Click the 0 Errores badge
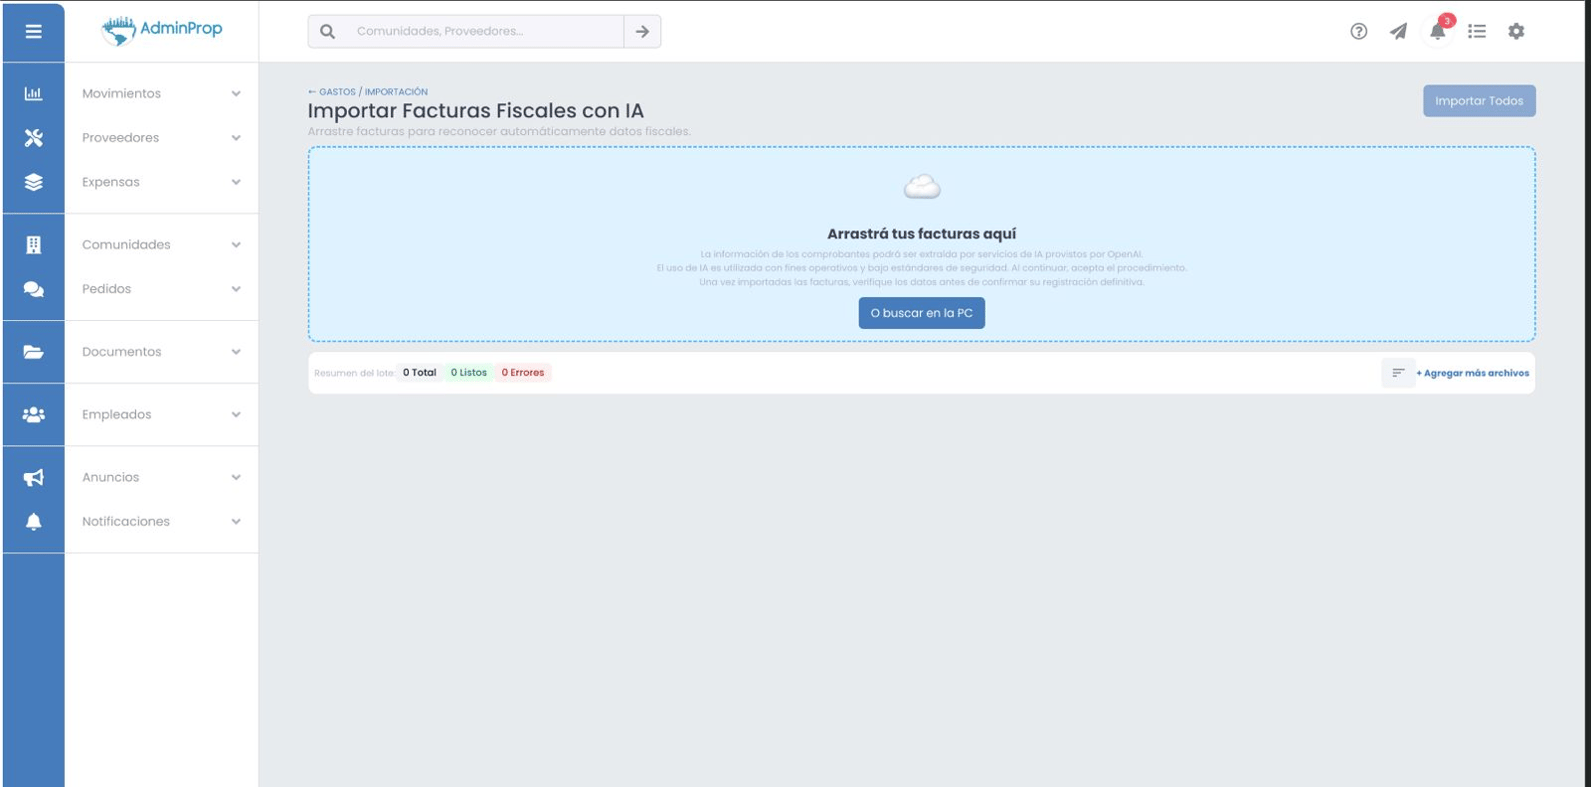The image size is (1591, 787). coord(523,373)
